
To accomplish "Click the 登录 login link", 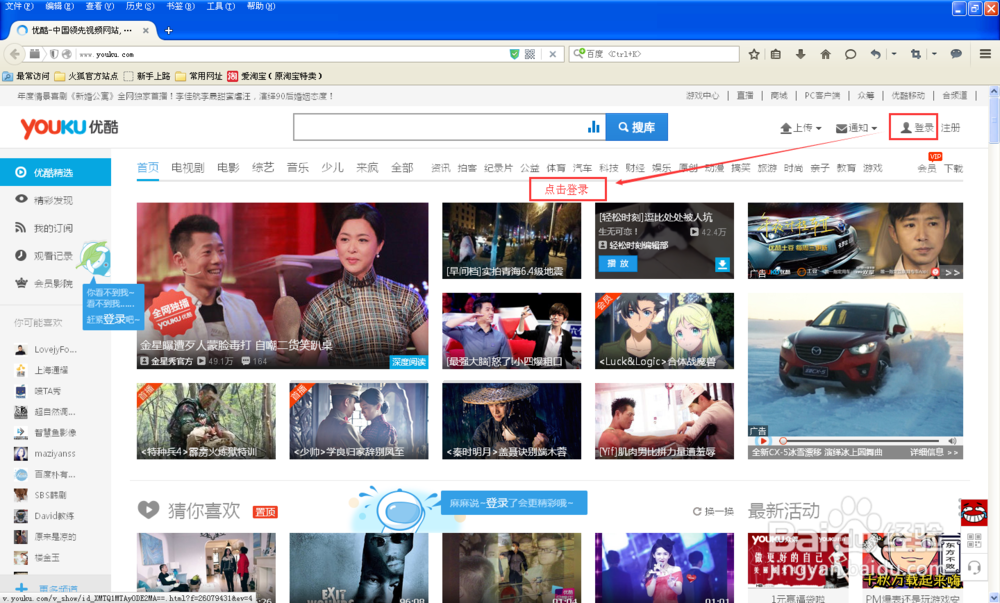I will [916, 127].
